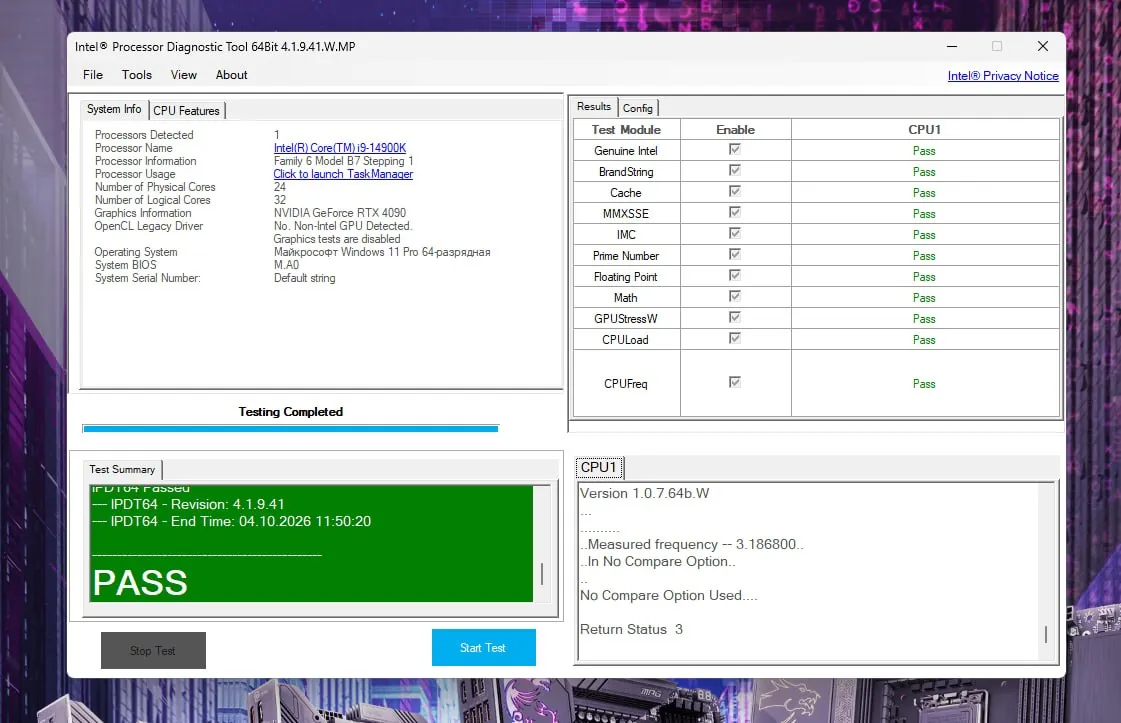Screen dimensions: 1121x723
Task: Click the testing progress bar
Action: tap(290, 428)
